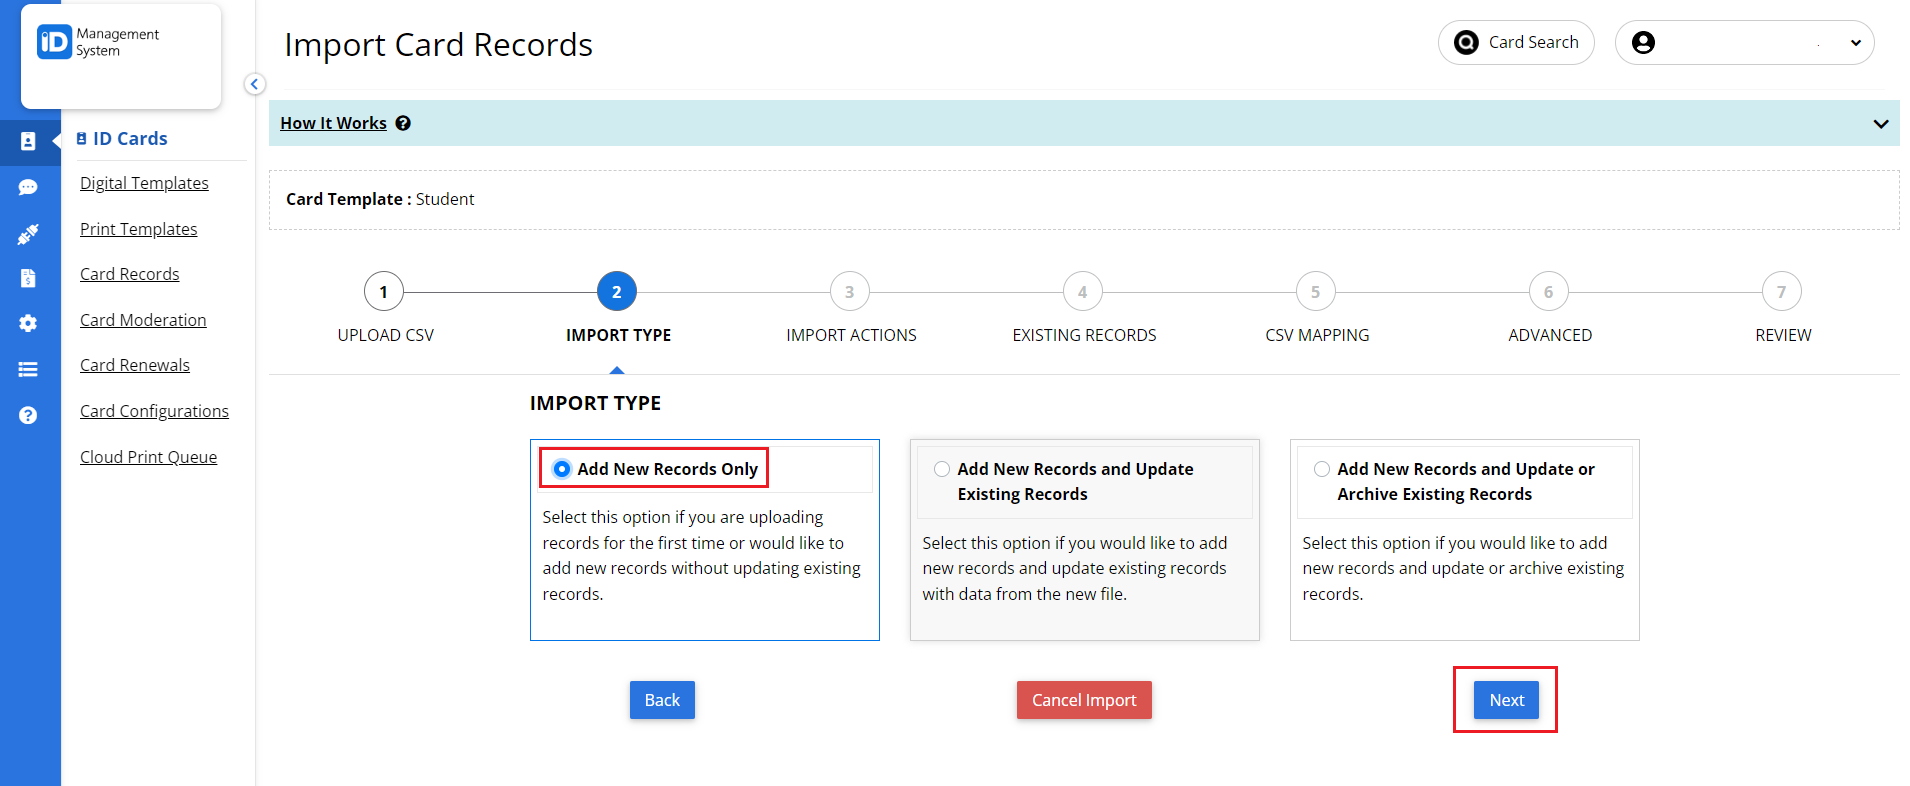Image resolution: width=1910 pixels, height=786 pixels.
Task: Click the ID Cards section heading
Action: 122,139
